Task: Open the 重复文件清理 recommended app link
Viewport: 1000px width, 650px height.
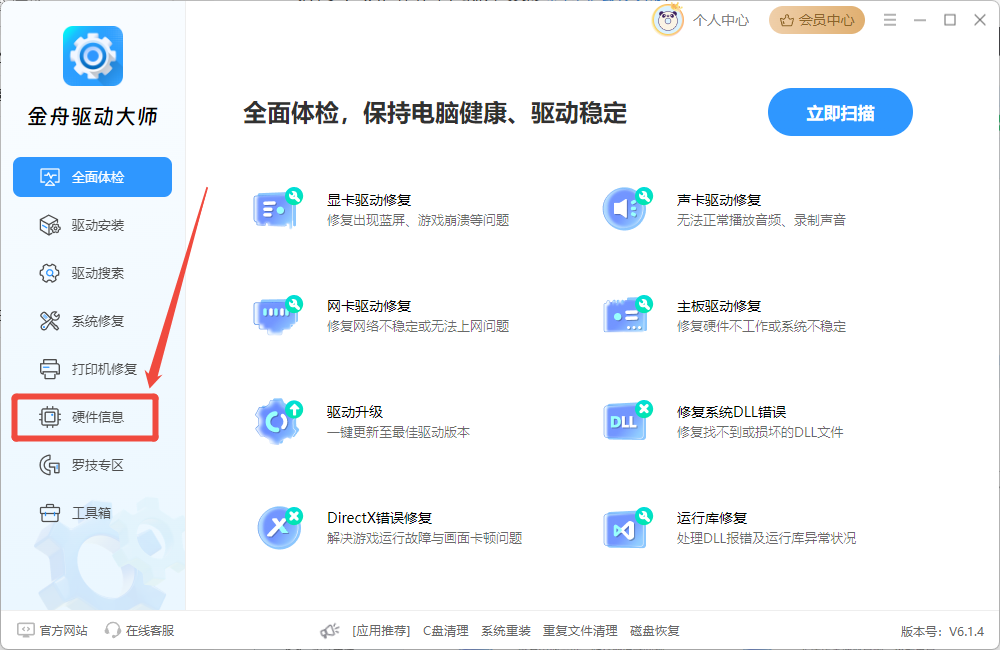Action: tap(580, 631)
